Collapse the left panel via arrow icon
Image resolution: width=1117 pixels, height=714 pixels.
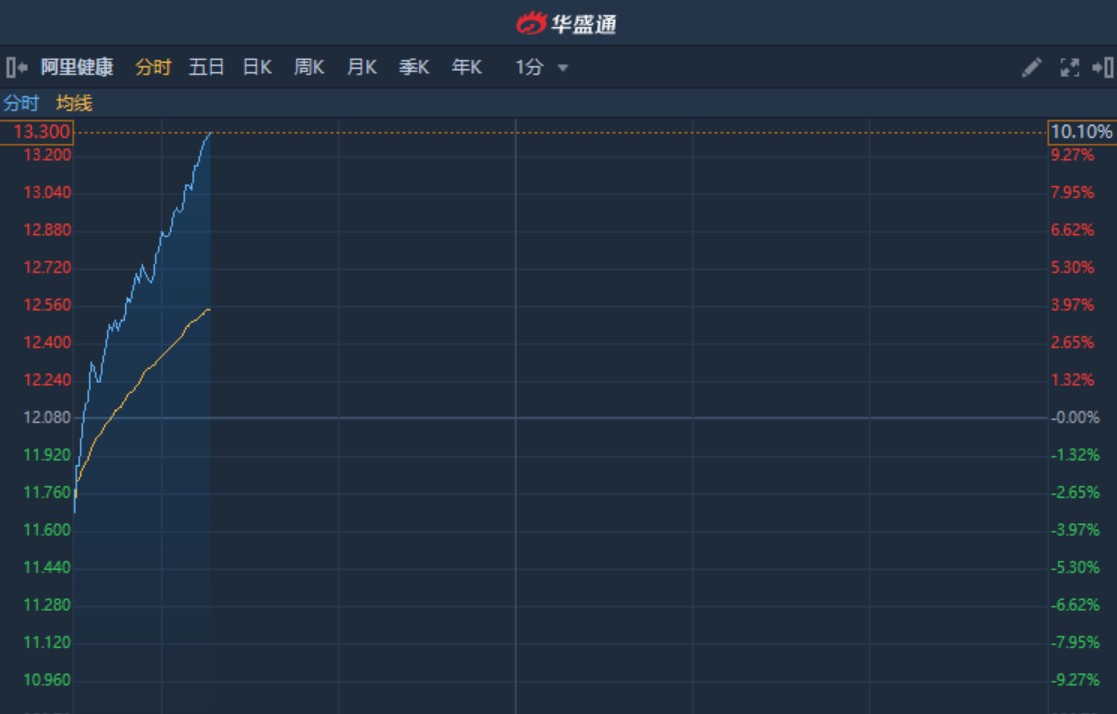point(16,68)
